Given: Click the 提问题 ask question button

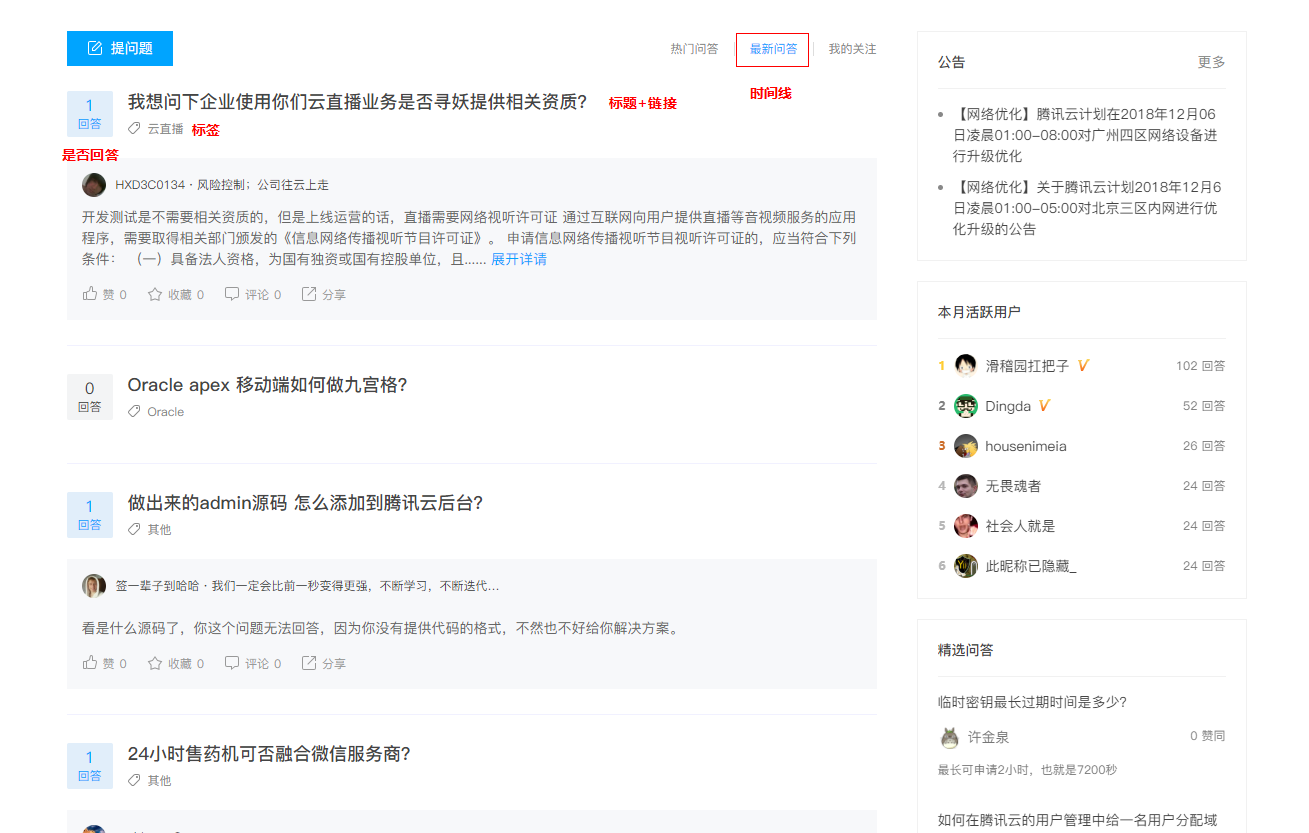Looking at the screenshot, I should [120, 48].
